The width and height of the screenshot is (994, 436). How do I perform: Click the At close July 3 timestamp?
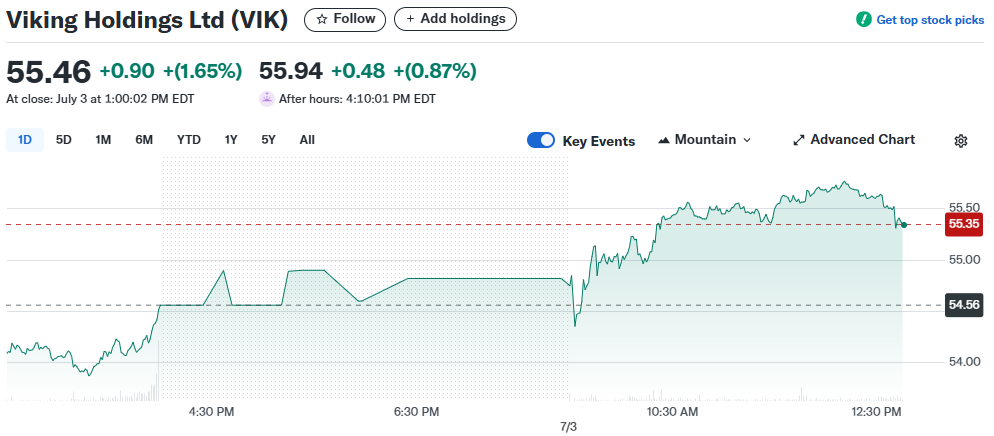point(100,99)
